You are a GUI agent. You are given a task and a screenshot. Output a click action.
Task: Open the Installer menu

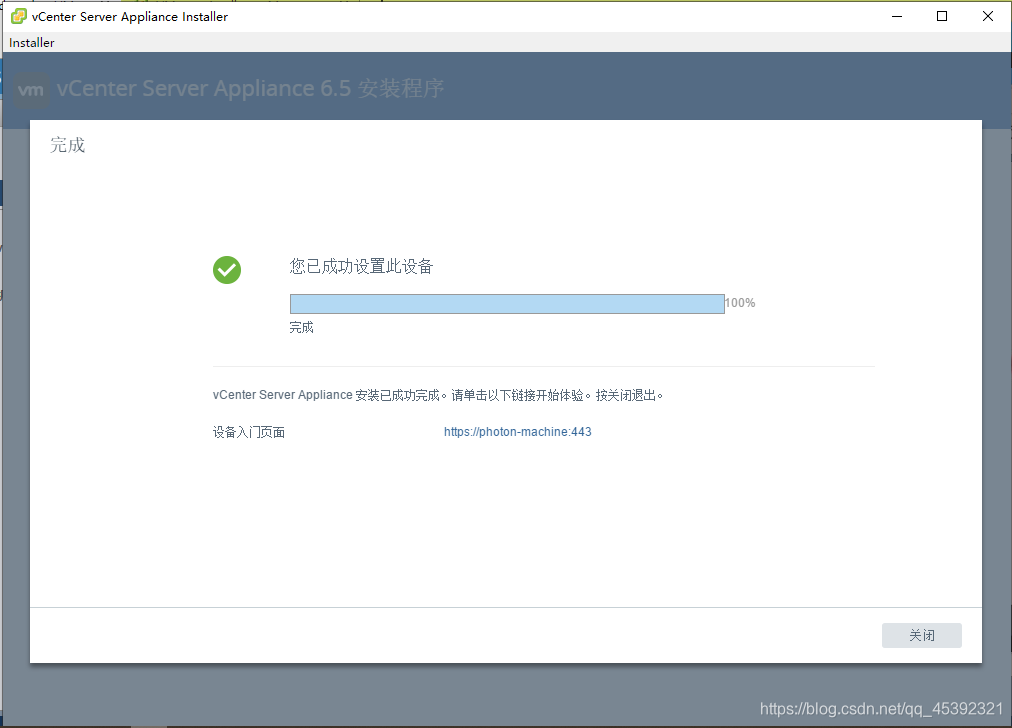(x=32, y=43)
